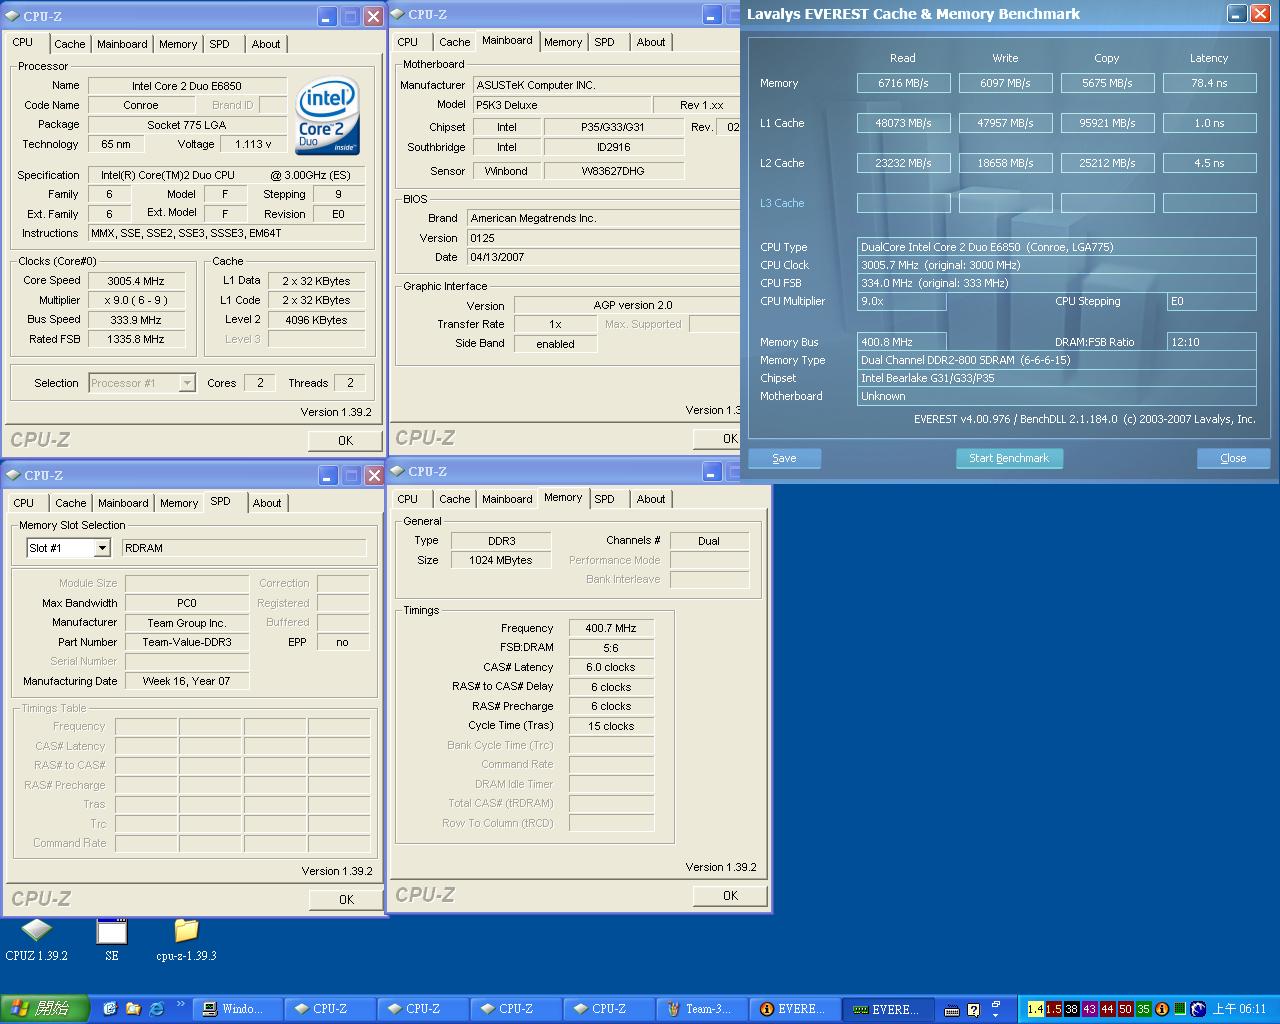
Task: Click the tray sensor icon showing 50
Action: tap(1125, 1009)
